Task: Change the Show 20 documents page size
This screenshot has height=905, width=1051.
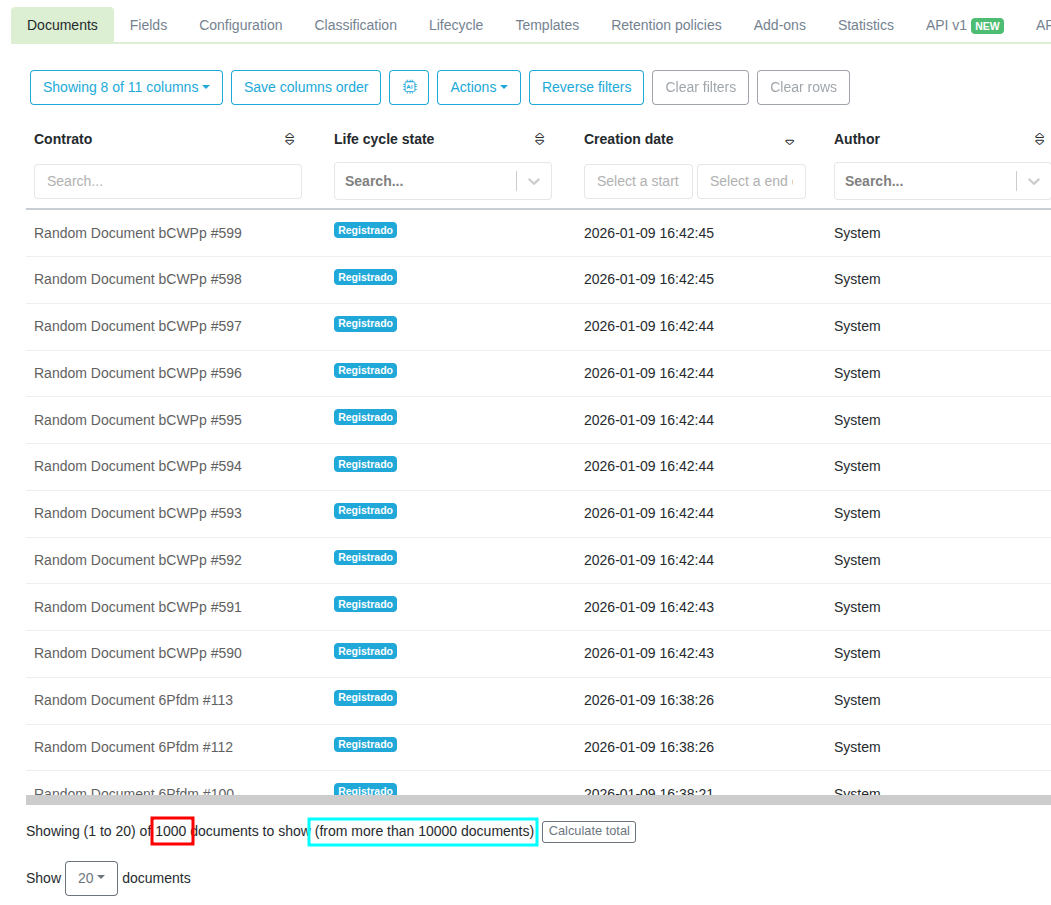Action: pyautogui.click(x=91, y=878)
